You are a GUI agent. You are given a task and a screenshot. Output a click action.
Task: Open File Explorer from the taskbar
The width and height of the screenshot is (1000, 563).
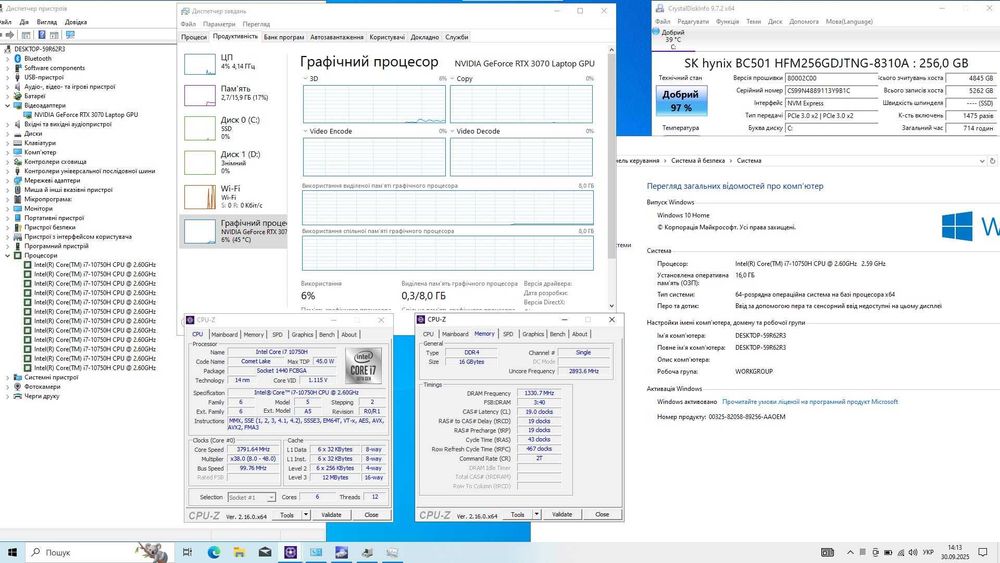(239, 552)
